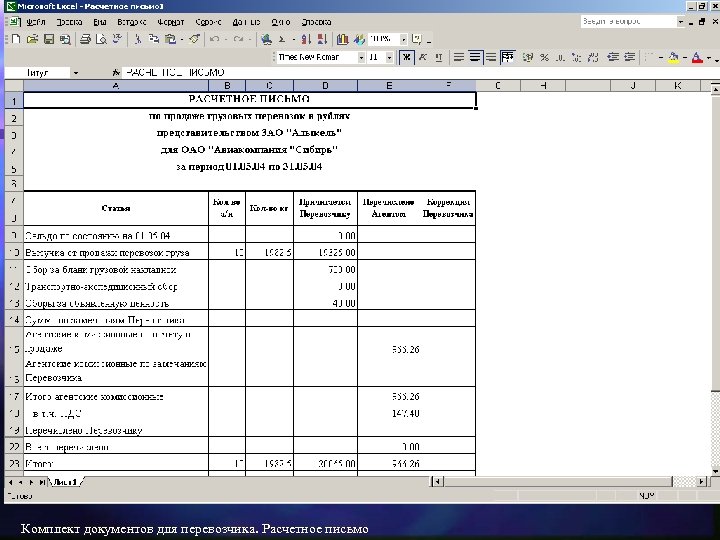Viewport: 720px width, 540px height.
Task: Click the Paste clipboard icon
Action: pos(170,39)
